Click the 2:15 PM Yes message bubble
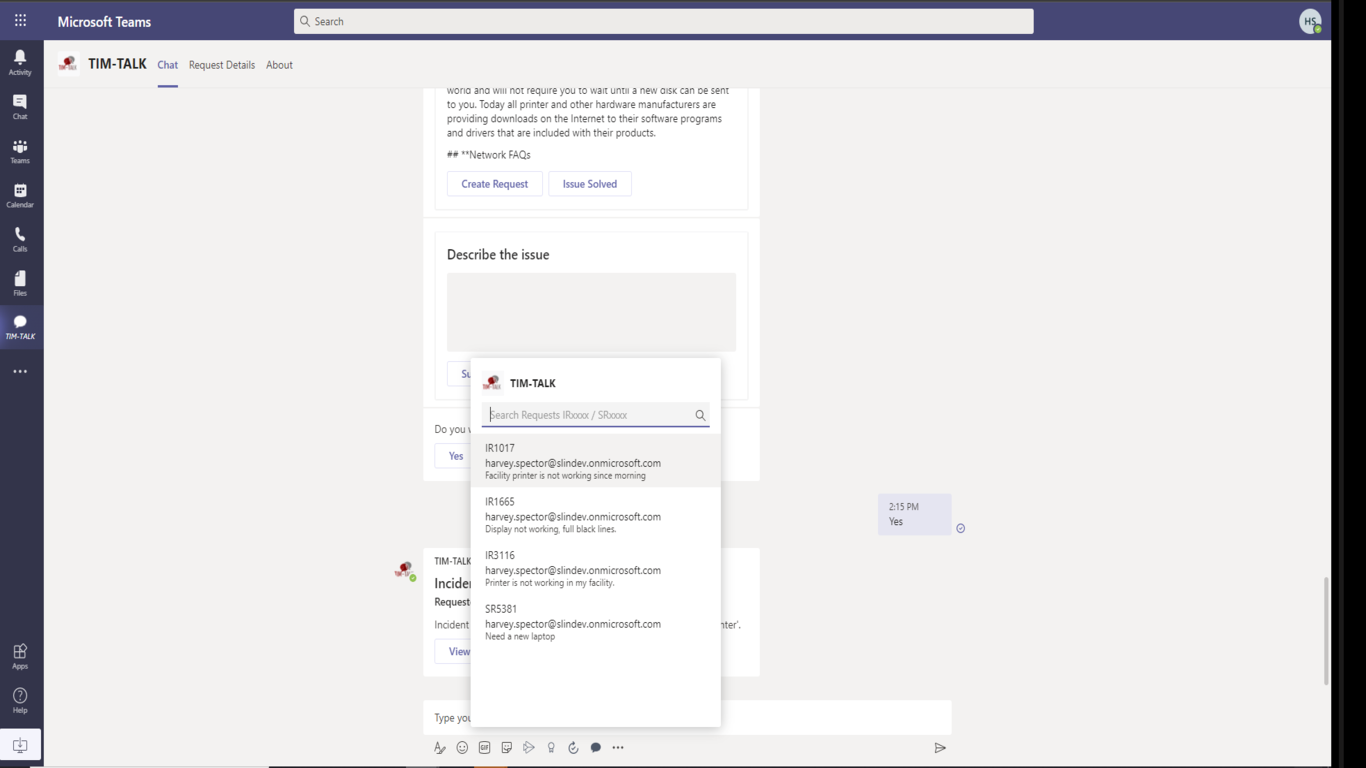Screen dimensions: 1366x768 915,514
